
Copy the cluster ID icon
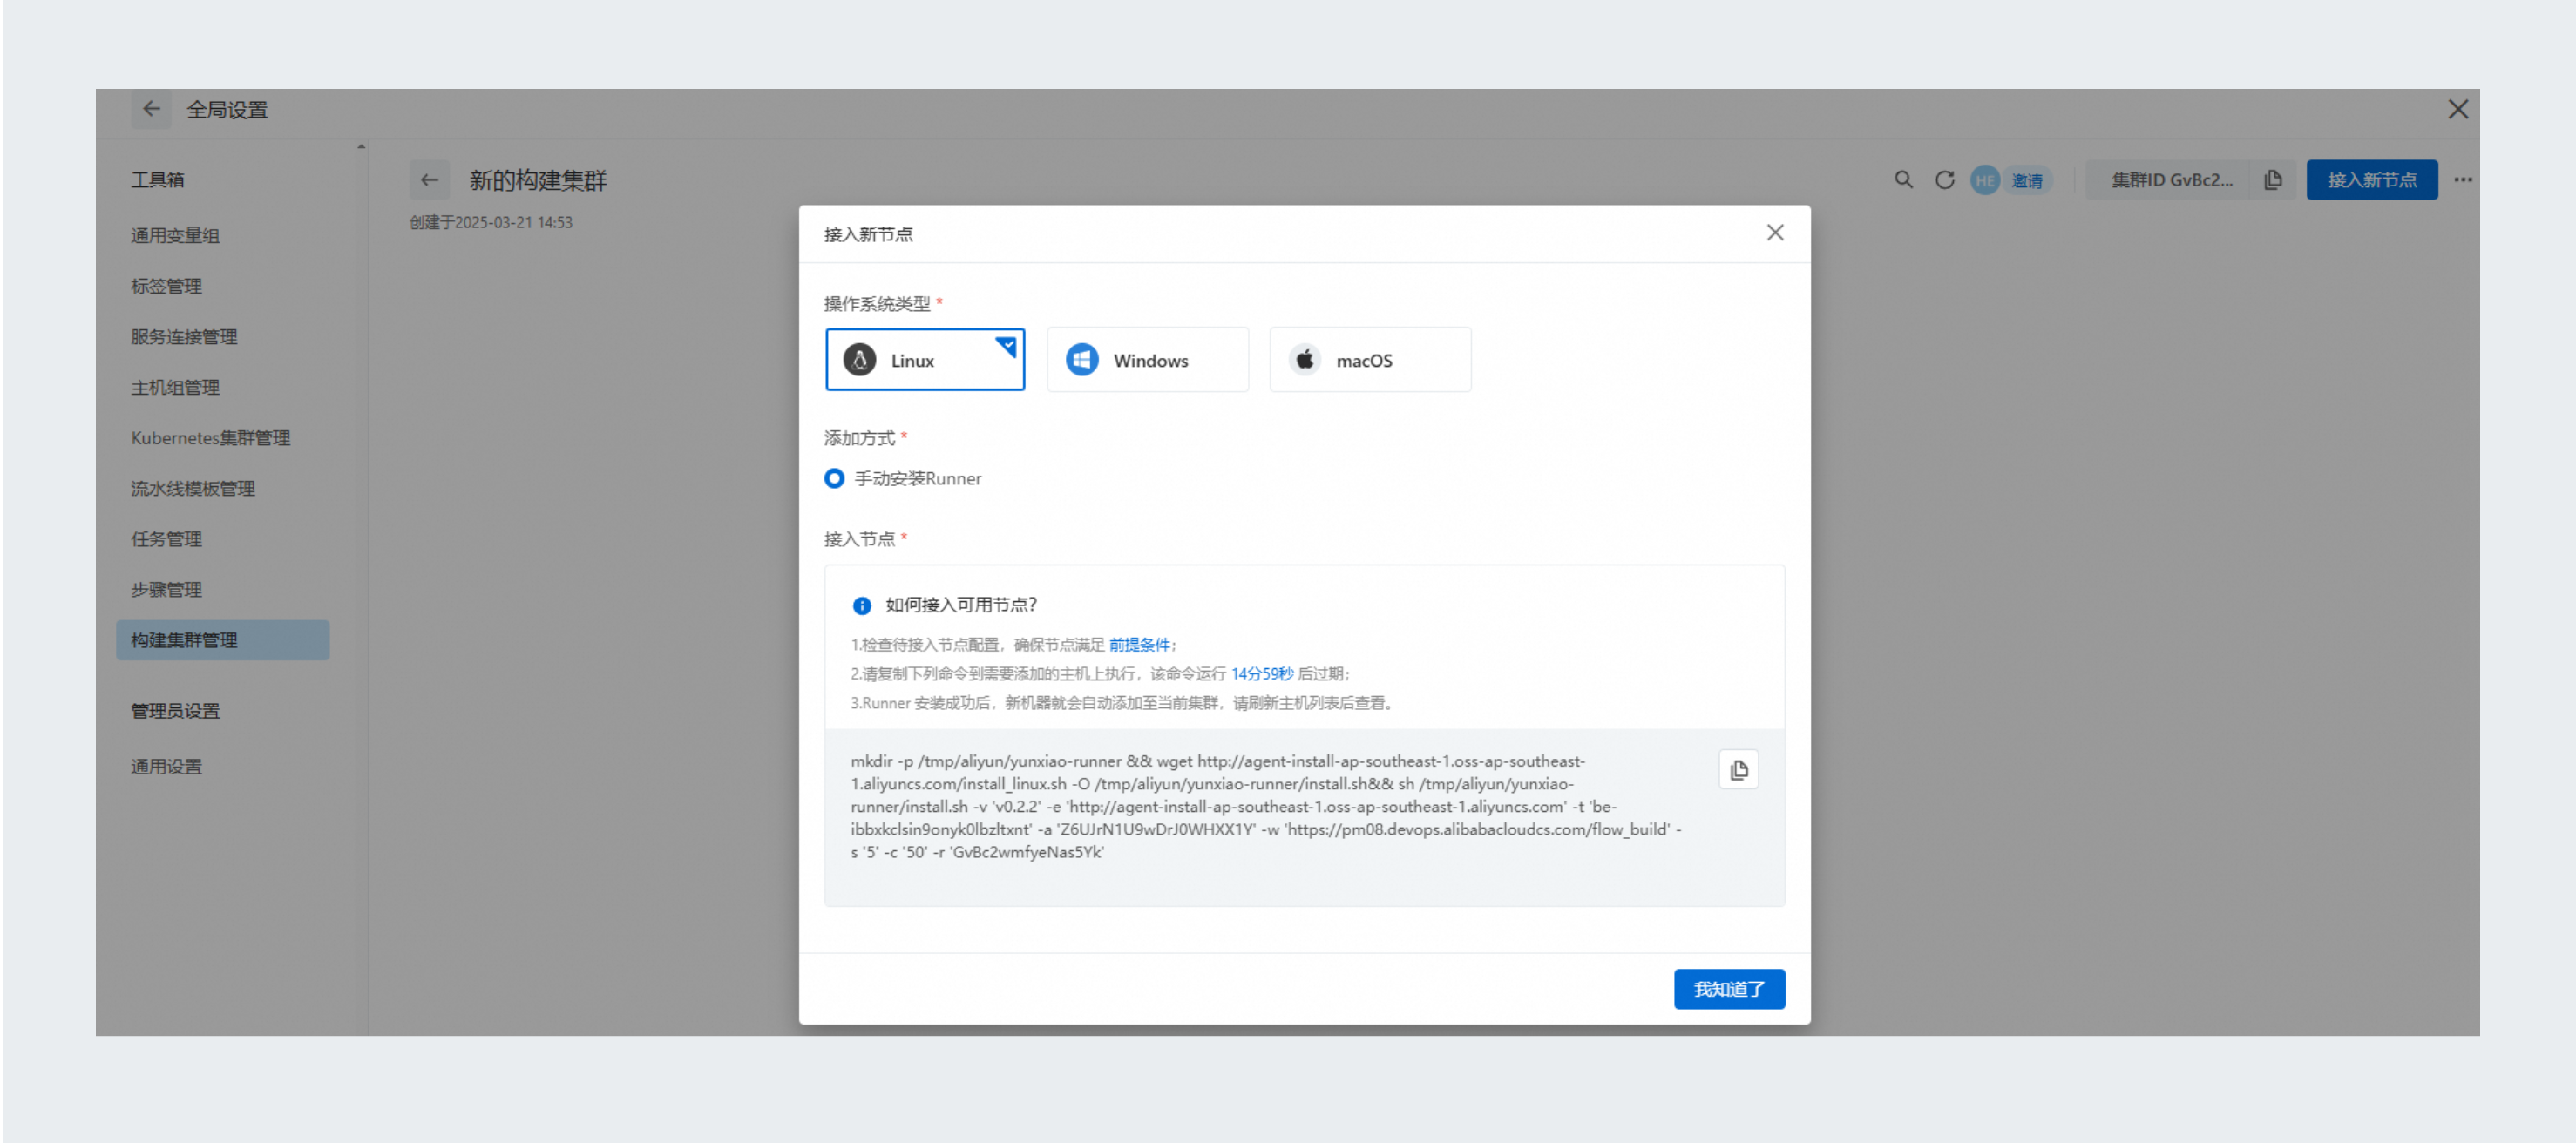tap(2273, 180)
